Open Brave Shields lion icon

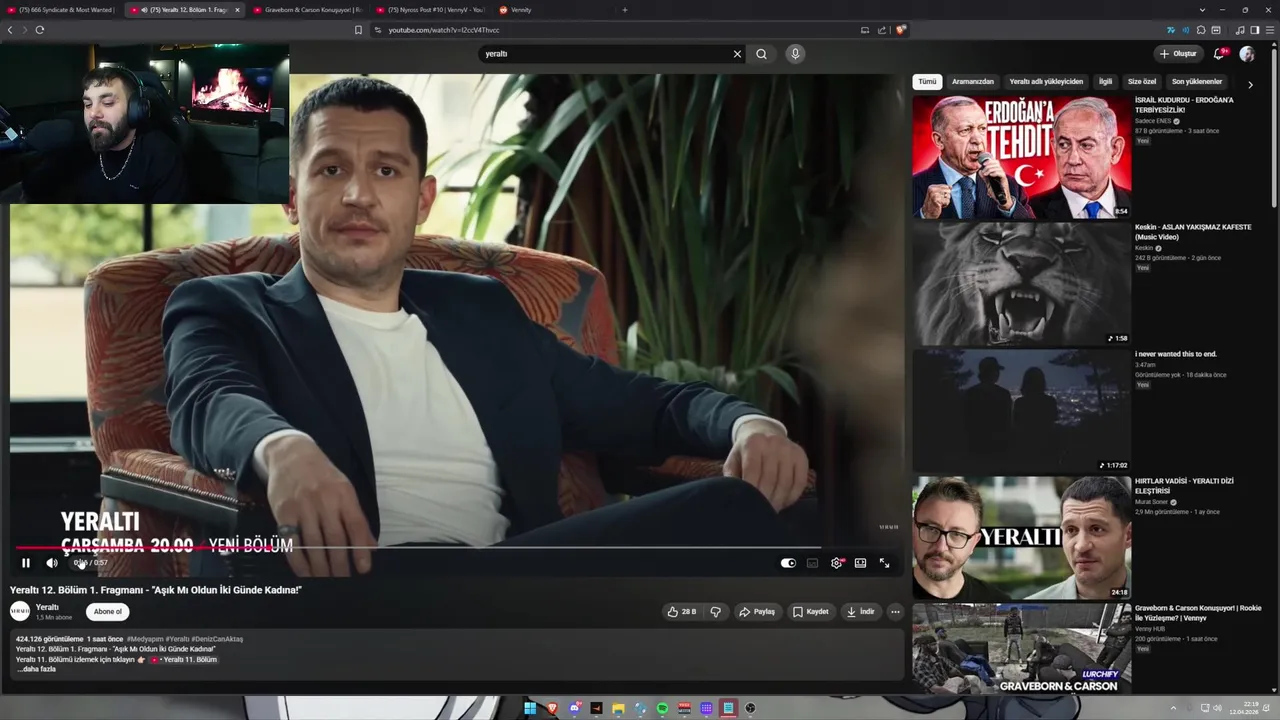(x=900, y=30)
